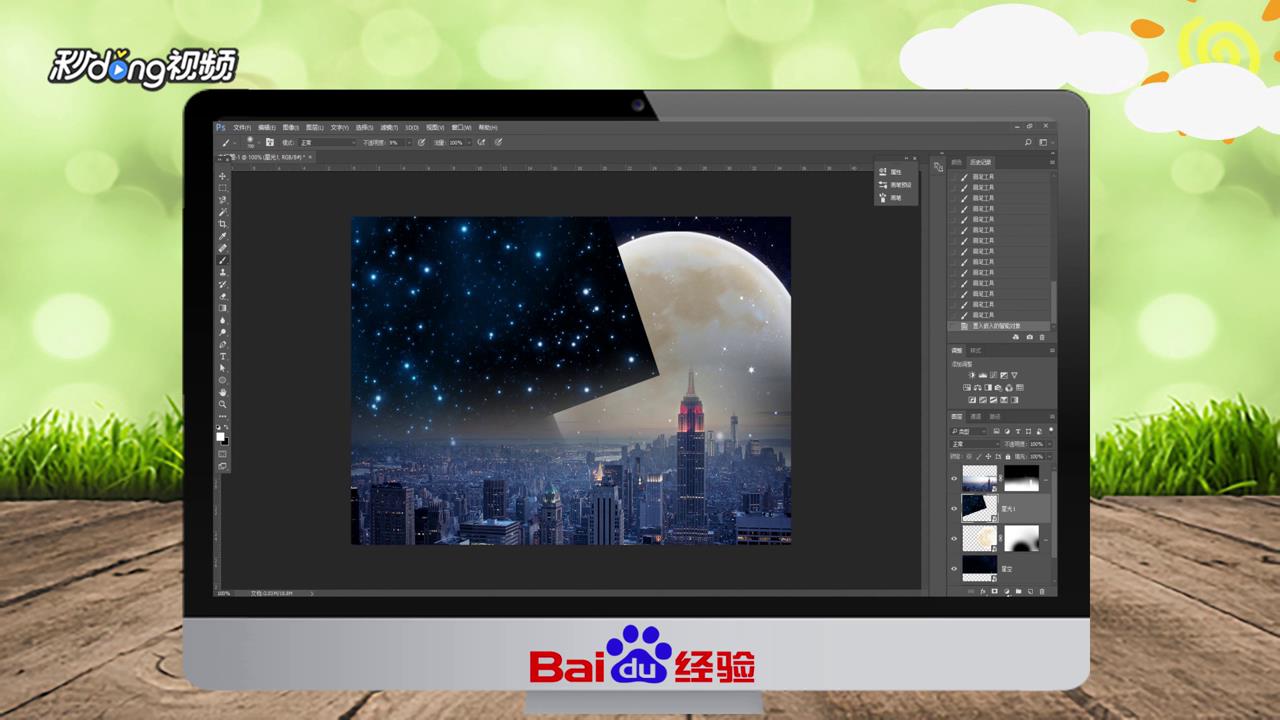Switch to the 通道 tab
The width and height of the screenshot is (1280, 720).
[974, 416]
